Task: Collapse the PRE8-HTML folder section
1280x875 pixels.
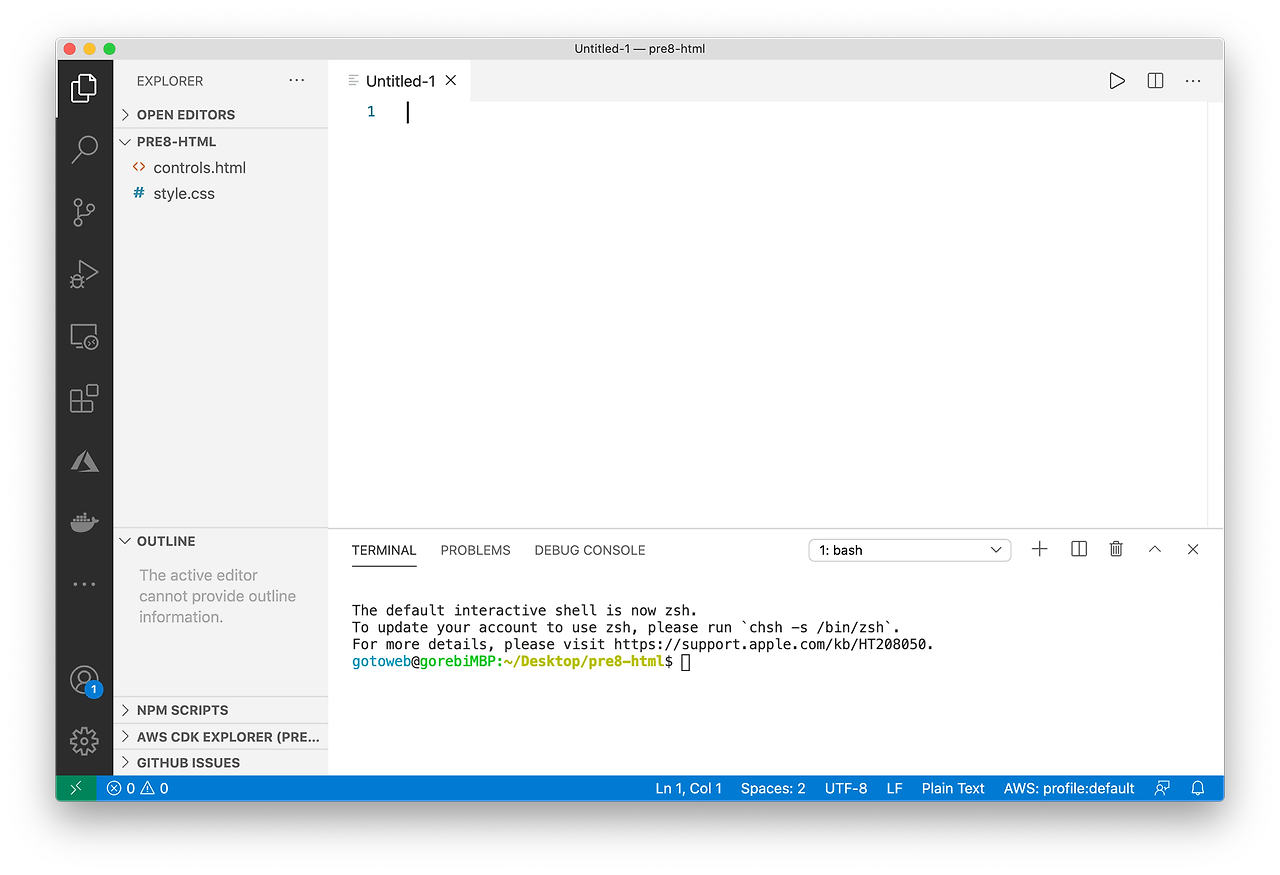Action: 221,141
